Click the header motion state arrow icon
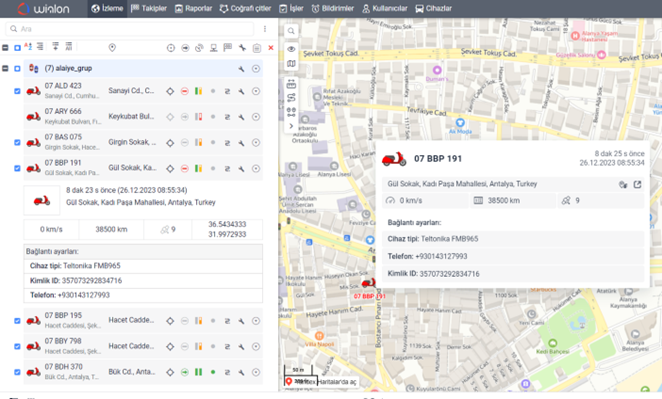This screenshot has height=399, width=662. [185, 48]
